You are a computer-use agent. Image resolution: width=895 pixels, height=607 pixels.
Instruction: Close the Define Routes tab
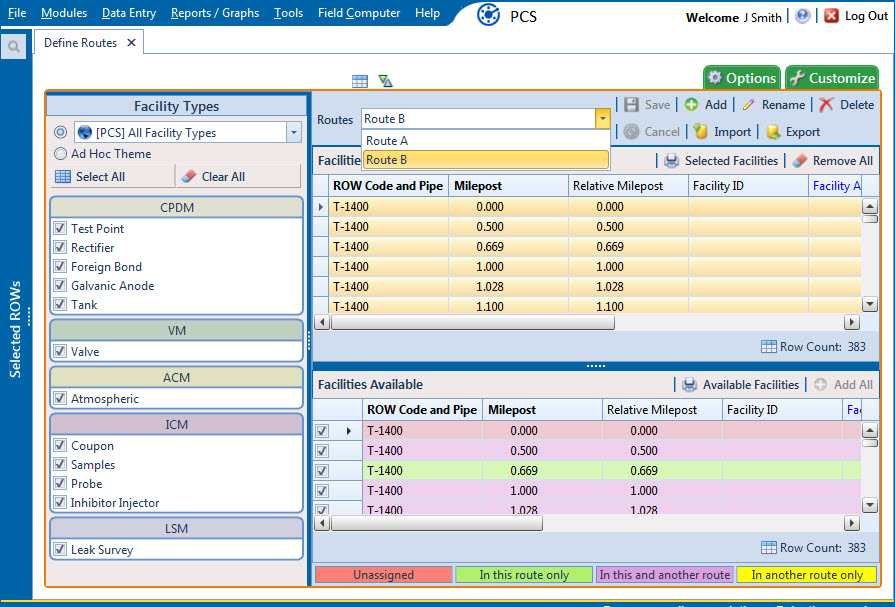click(131, 43)
